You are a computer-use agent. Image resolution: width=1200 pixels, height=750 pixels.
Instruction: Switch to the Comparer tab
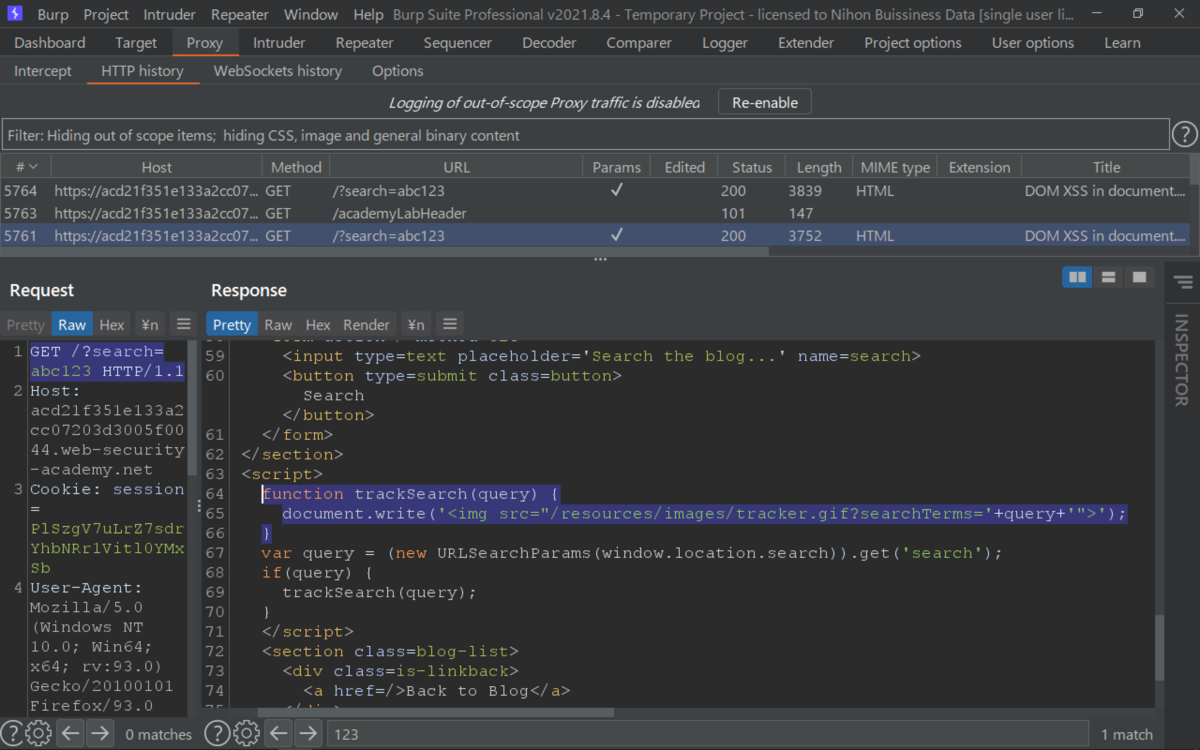point(639,43)
